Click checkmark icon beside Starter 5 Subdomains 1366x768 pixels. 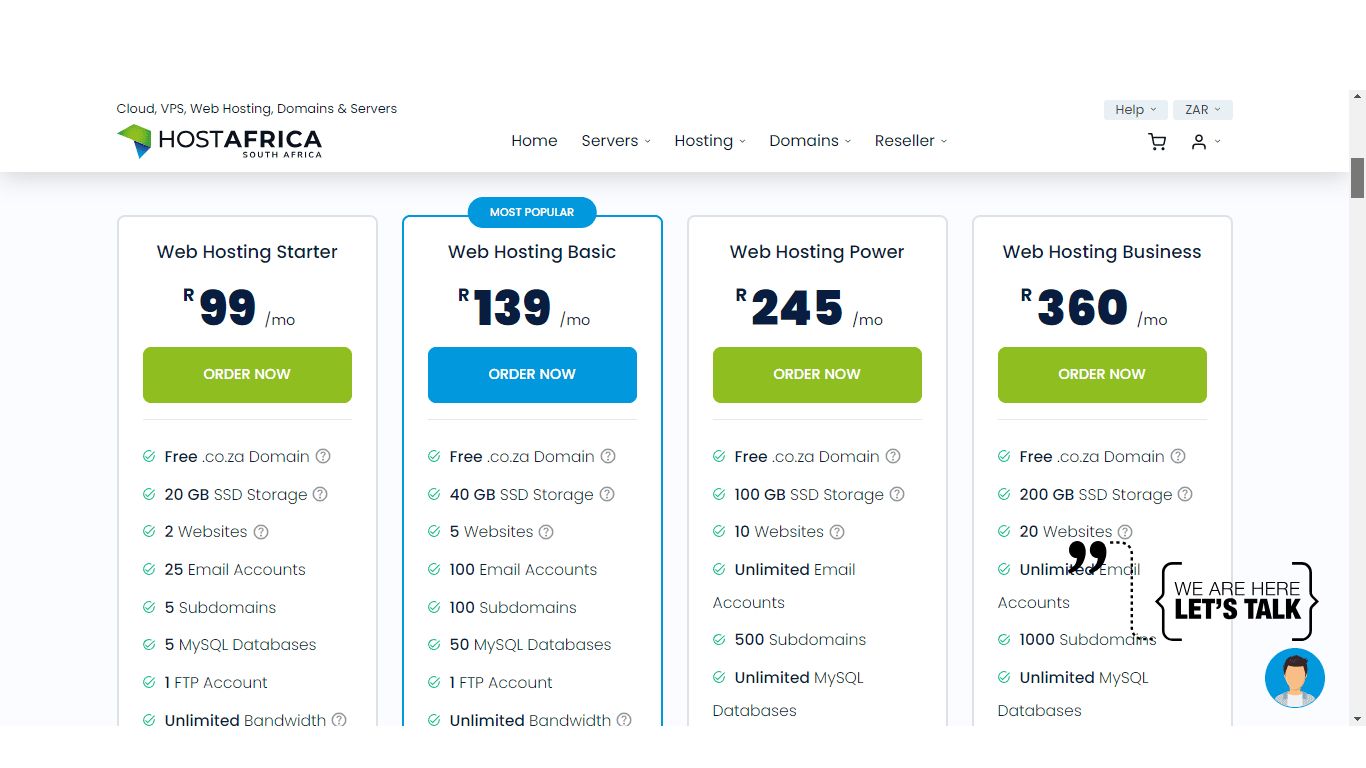(149, 607)
